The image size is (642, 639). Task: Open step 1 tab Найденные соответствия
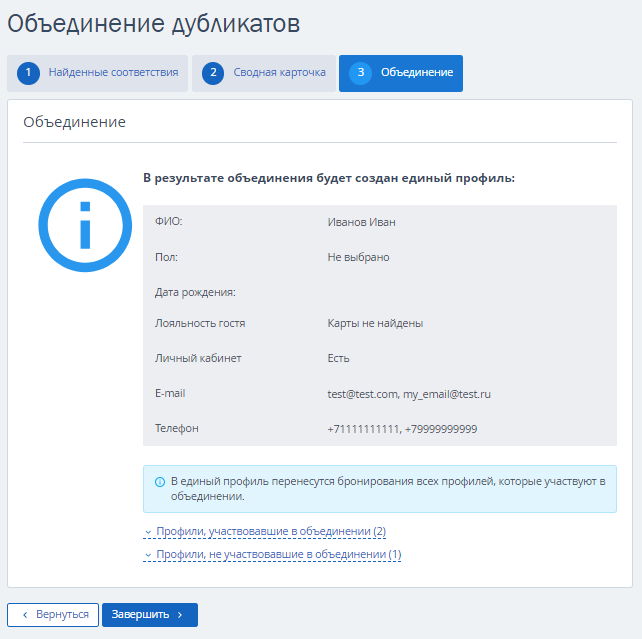click(97, 73)
